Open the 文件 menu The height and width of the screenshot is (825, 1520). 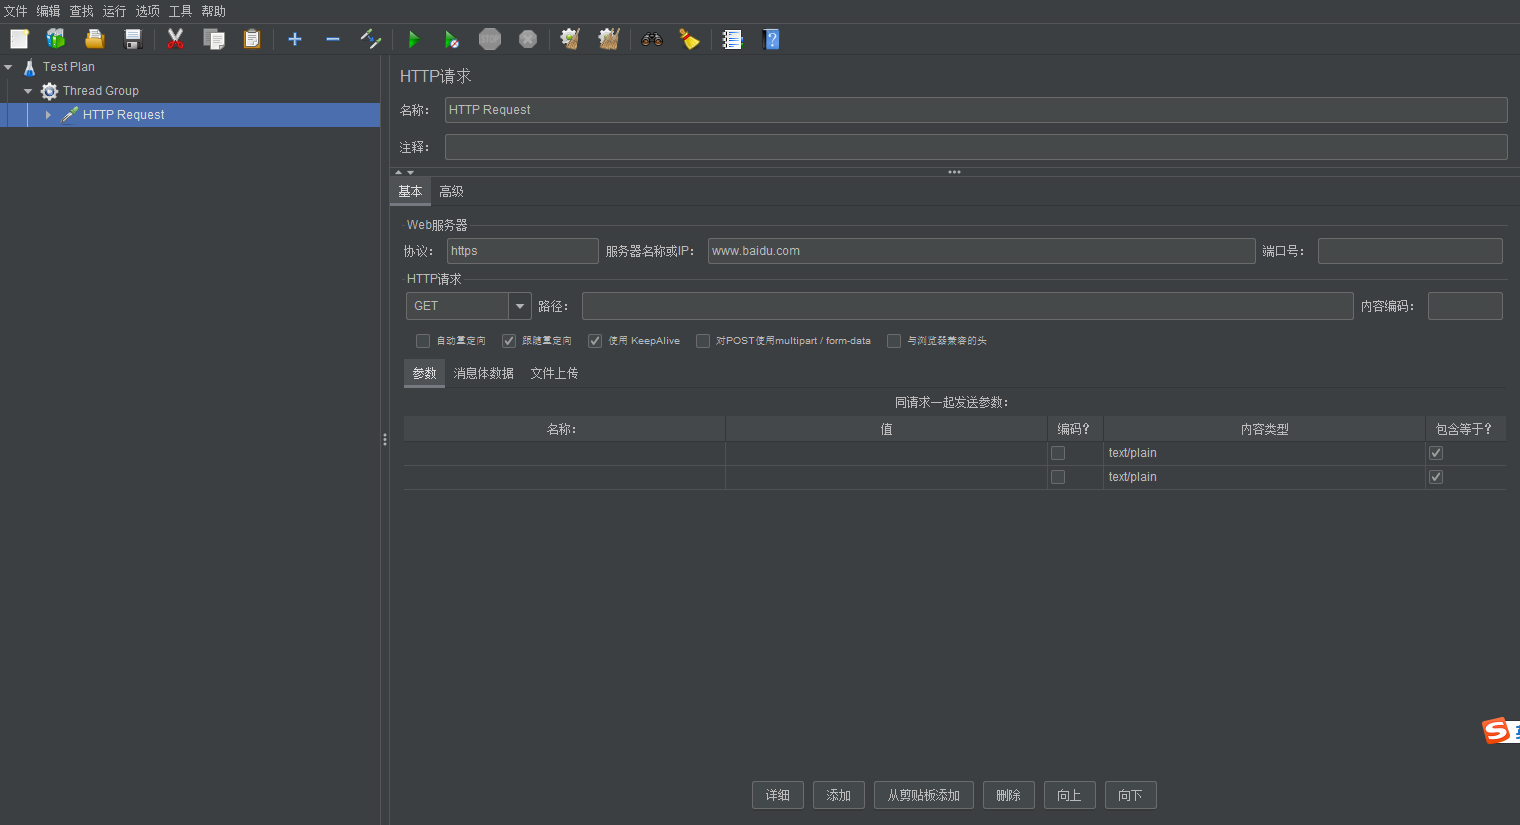click(16, 11)
